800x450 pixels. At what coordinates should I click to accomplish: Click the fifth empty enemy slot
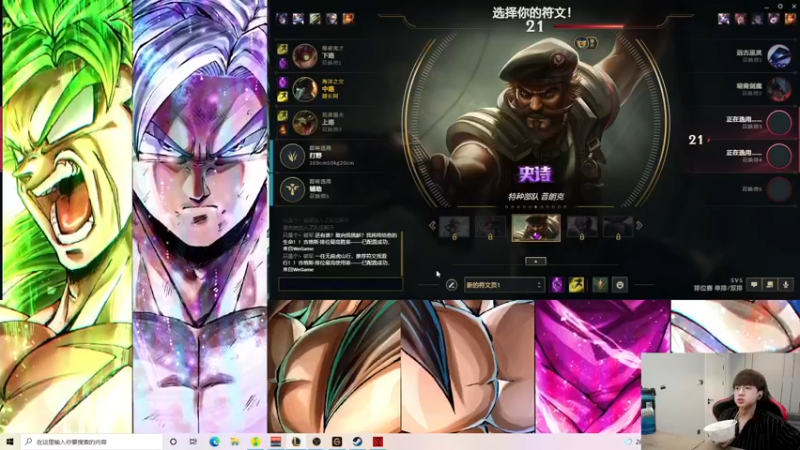[x=779, y=189]
